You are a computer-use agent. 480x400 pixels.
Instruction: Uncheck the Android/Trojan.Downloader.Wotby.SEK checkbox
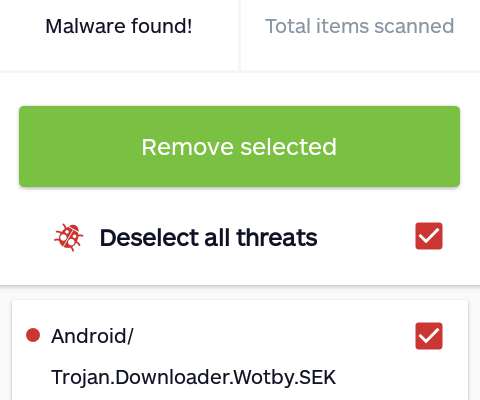429,336
